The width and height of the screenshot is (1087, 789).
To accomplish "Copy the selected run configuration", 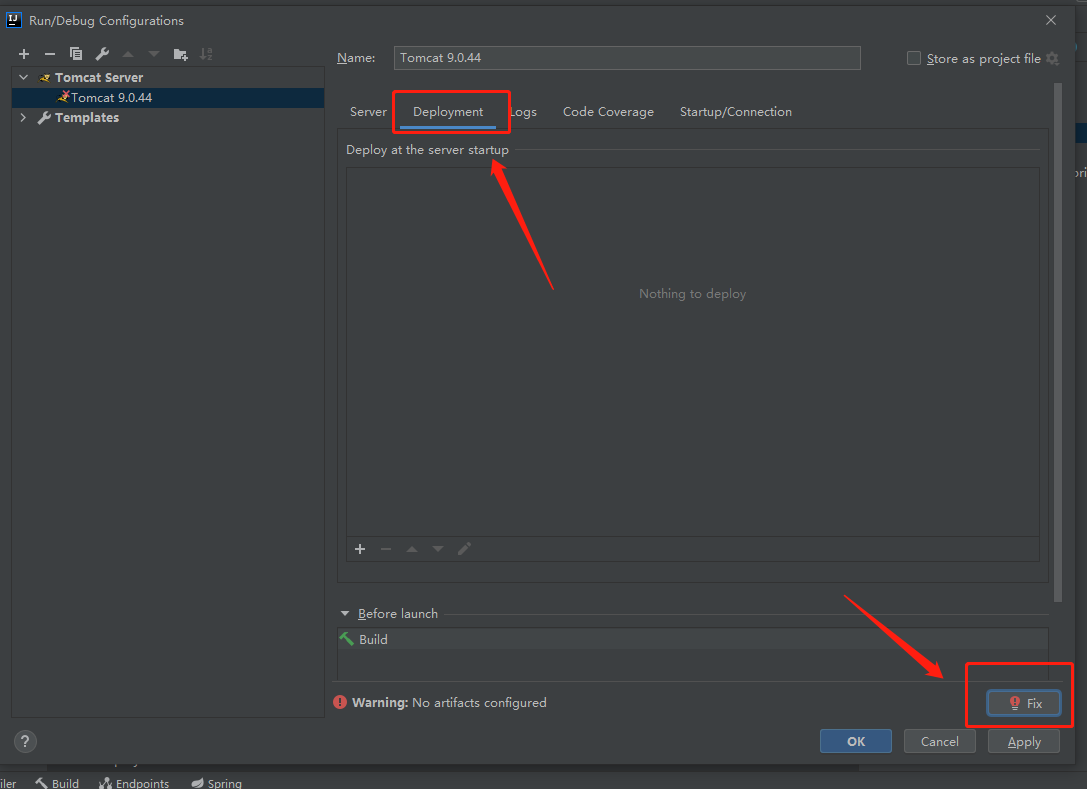I will [76, 54].
